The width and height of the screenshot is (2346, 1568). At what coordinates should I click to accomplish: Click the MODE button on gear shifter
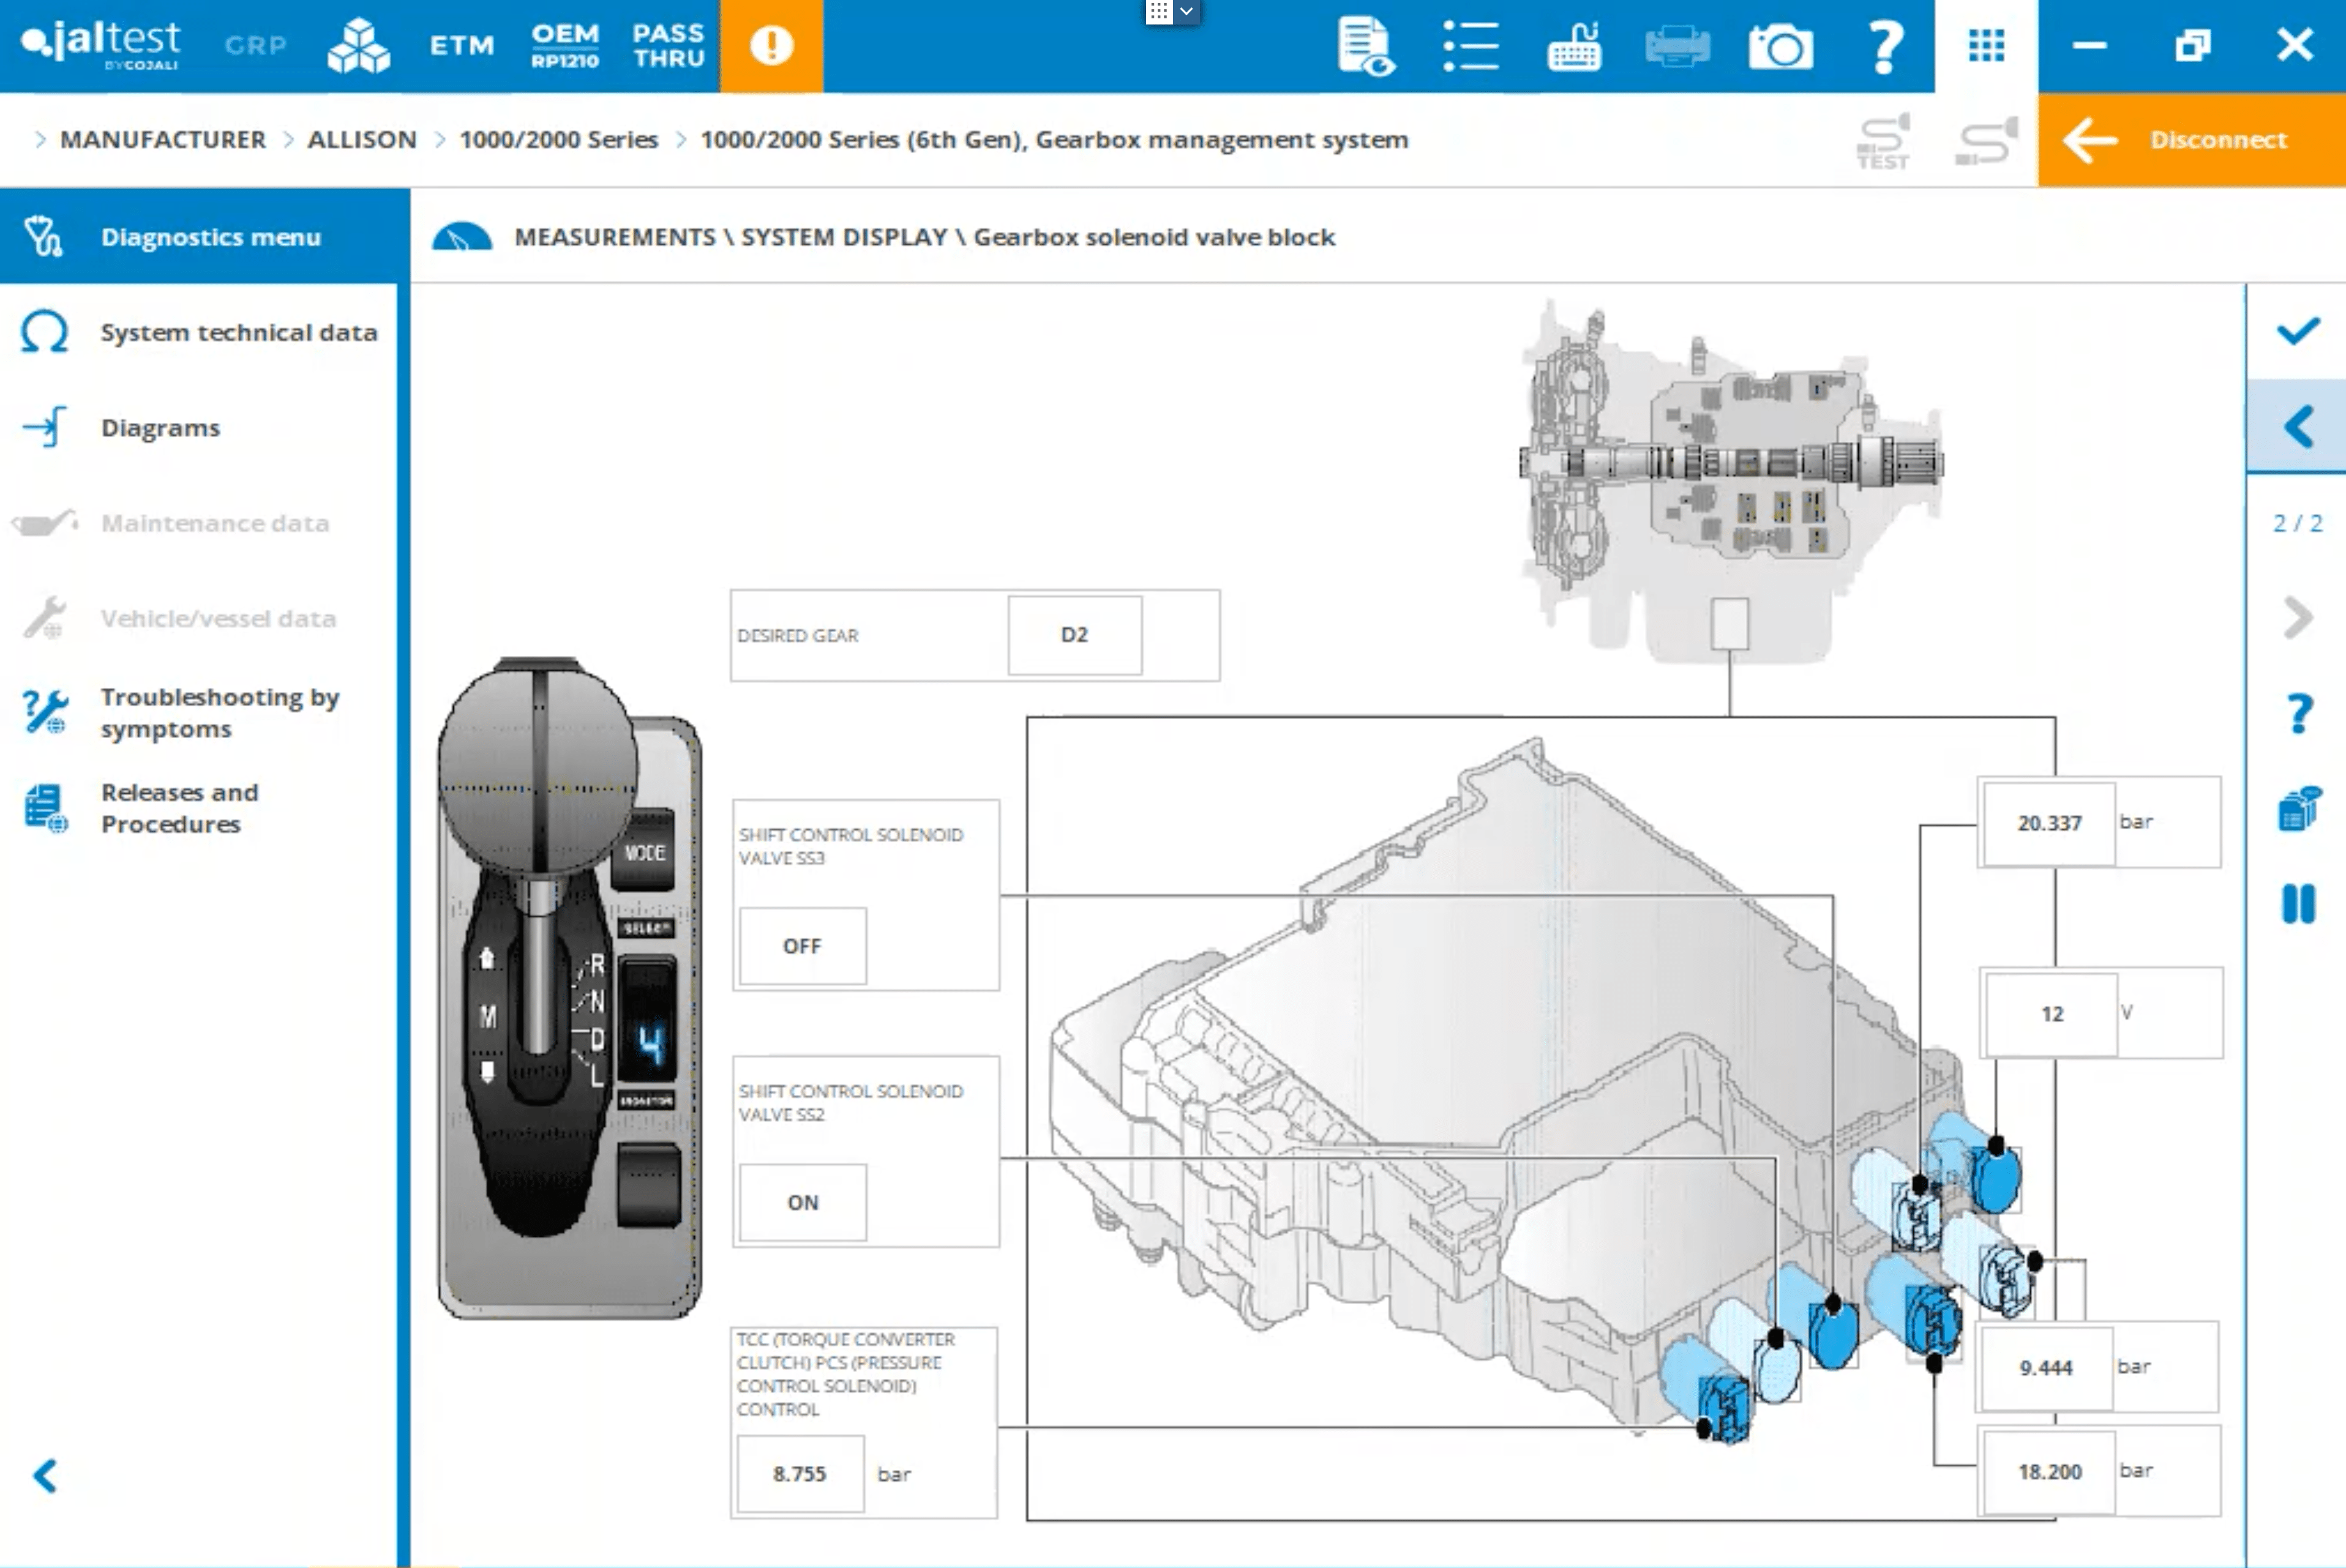(x=644, y=852)
